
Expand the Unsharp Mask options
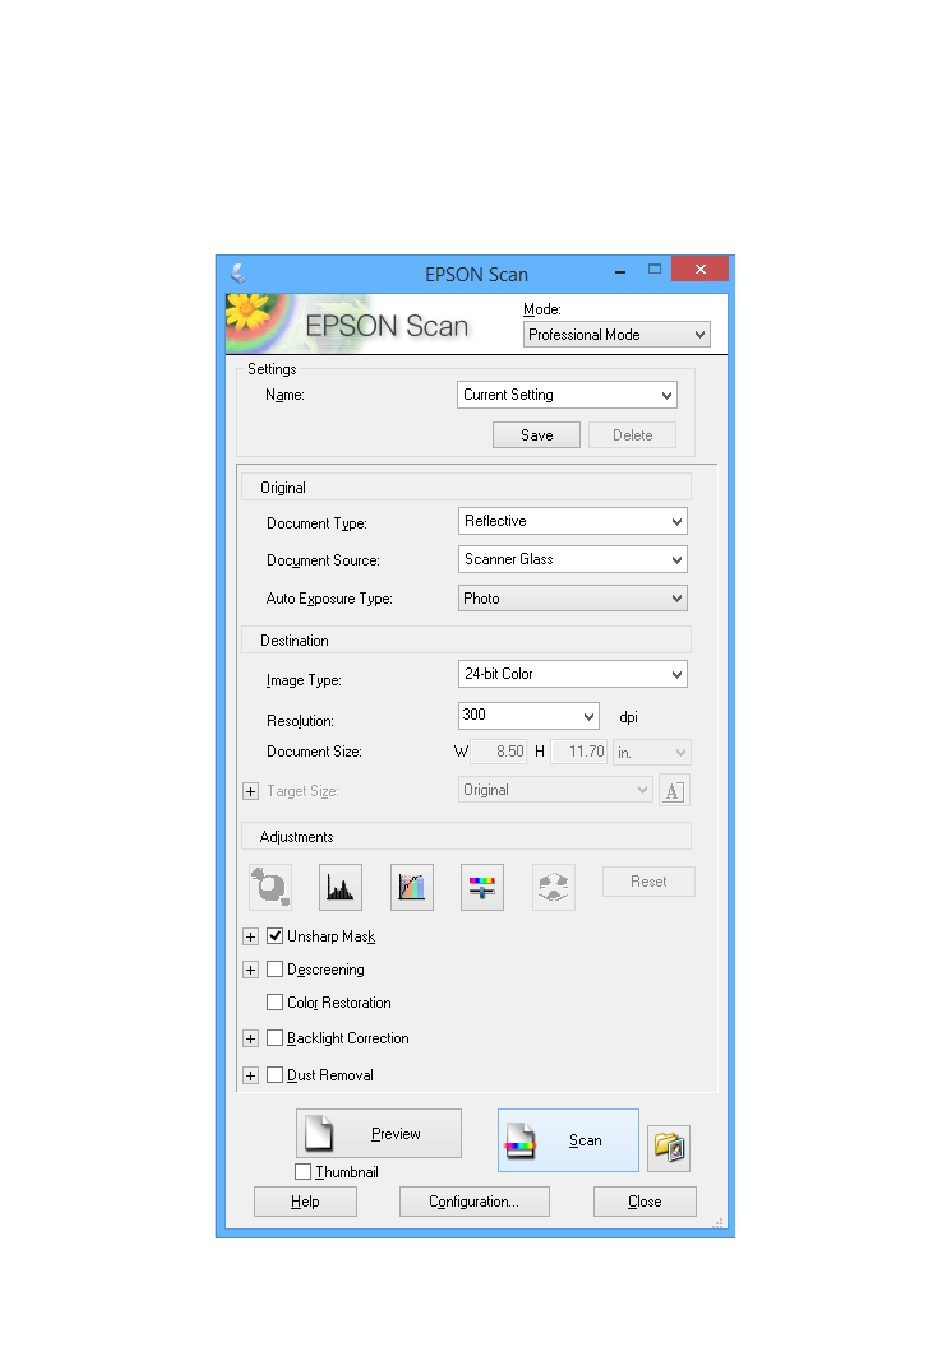[251, 937]
